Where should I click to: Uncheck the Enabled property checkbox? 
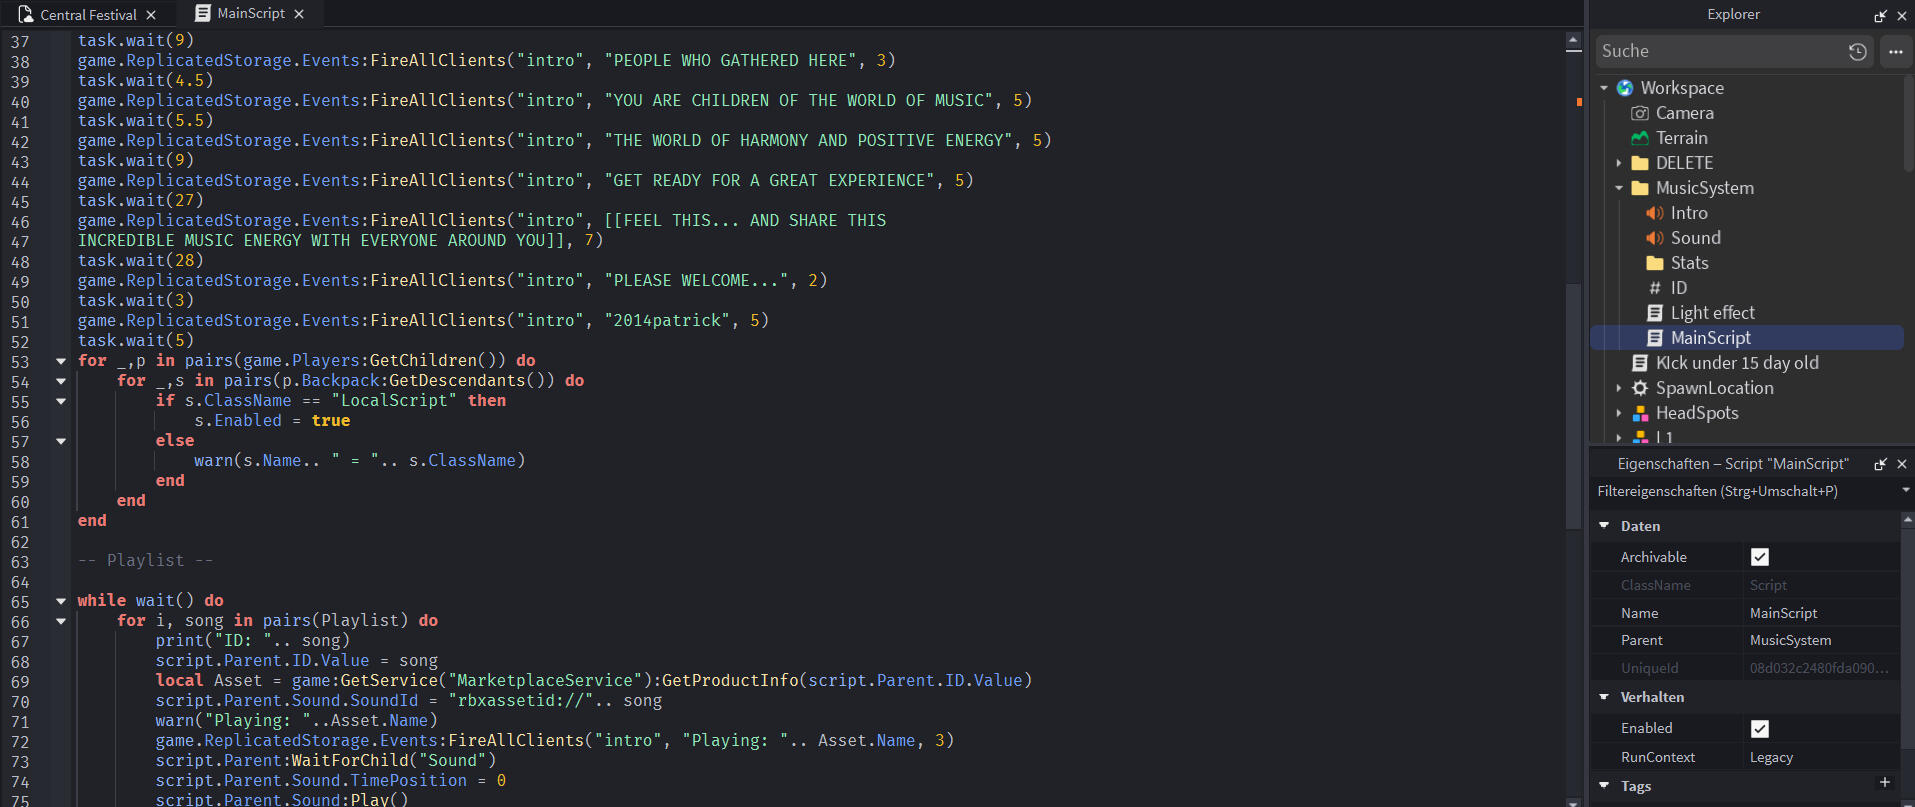point(1760,729)
